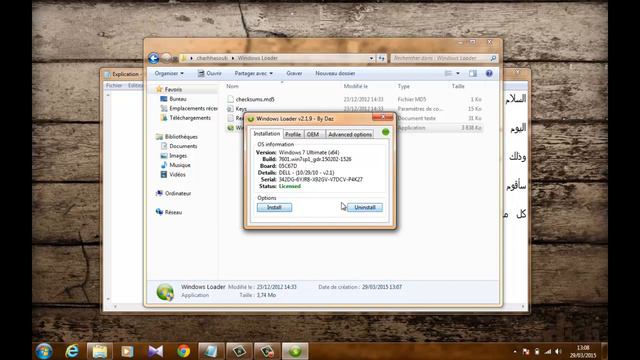This screenshot has width=640, height=360.
Task: Open the Windows Start menu
Action: click(44, 351)
